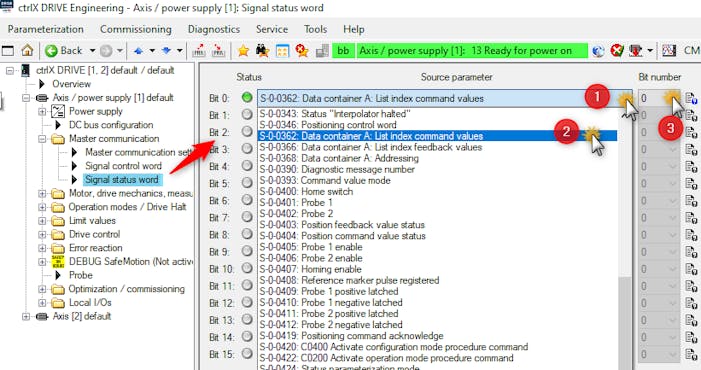Click the grey Forward navigation icon
Screen dimensions: 701x370
(106, 51)
